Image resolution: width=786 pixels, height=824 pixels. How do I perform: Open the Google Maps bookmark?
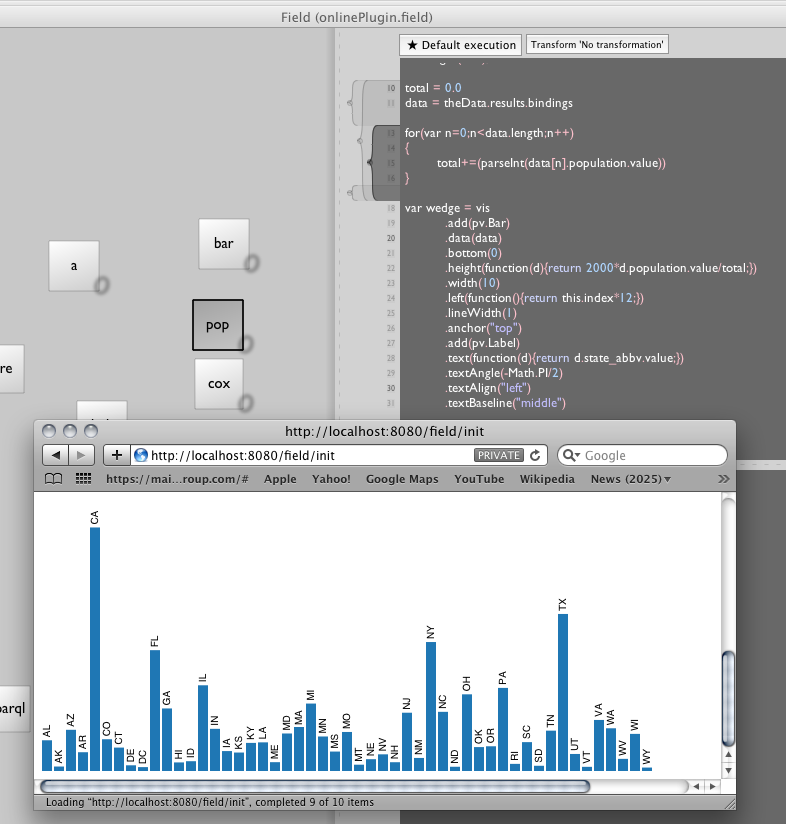pos(401,479)
